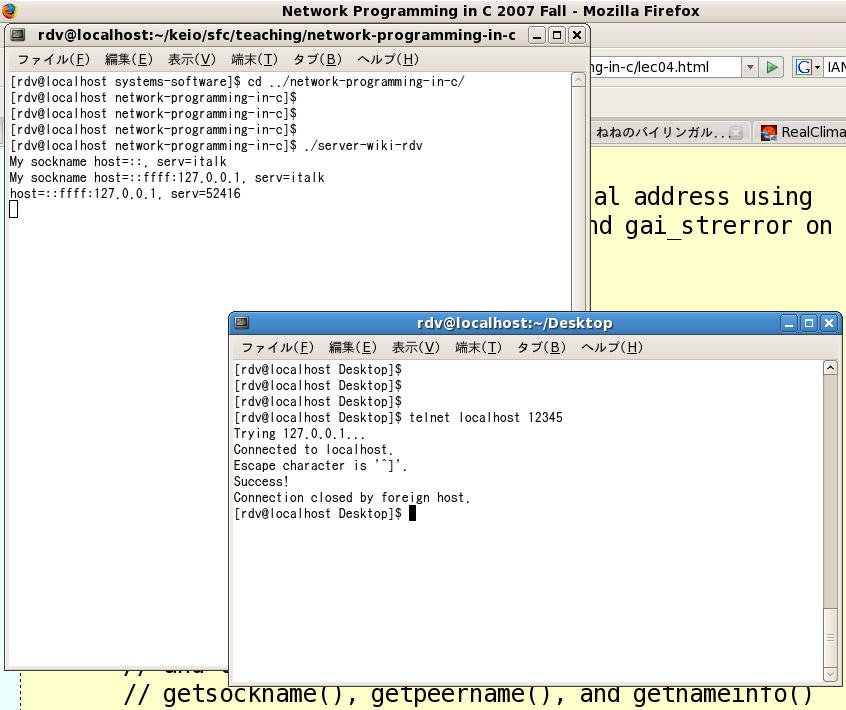Maximize the Desktop terminal window
846x710 pixels.
click(x=810, y=323)
